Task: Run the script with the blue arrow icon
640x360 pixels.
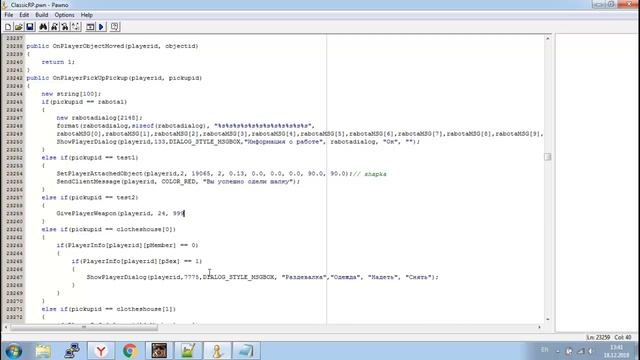Action: (101, 27)
